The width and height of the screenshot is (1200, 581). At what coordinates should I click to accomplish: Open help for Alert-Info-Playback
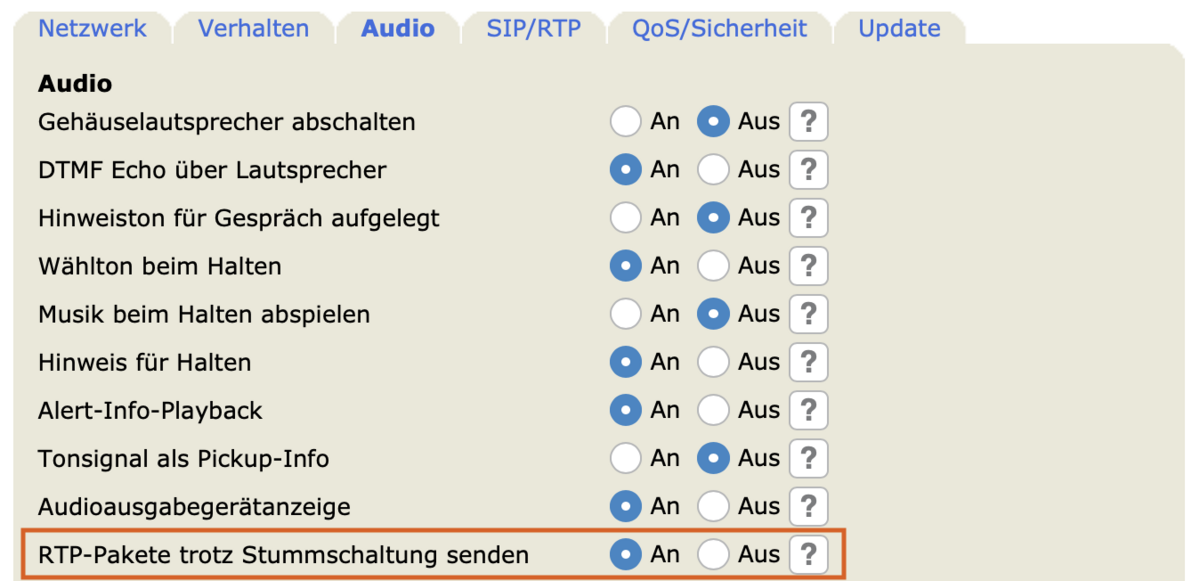tap(808, 410)
